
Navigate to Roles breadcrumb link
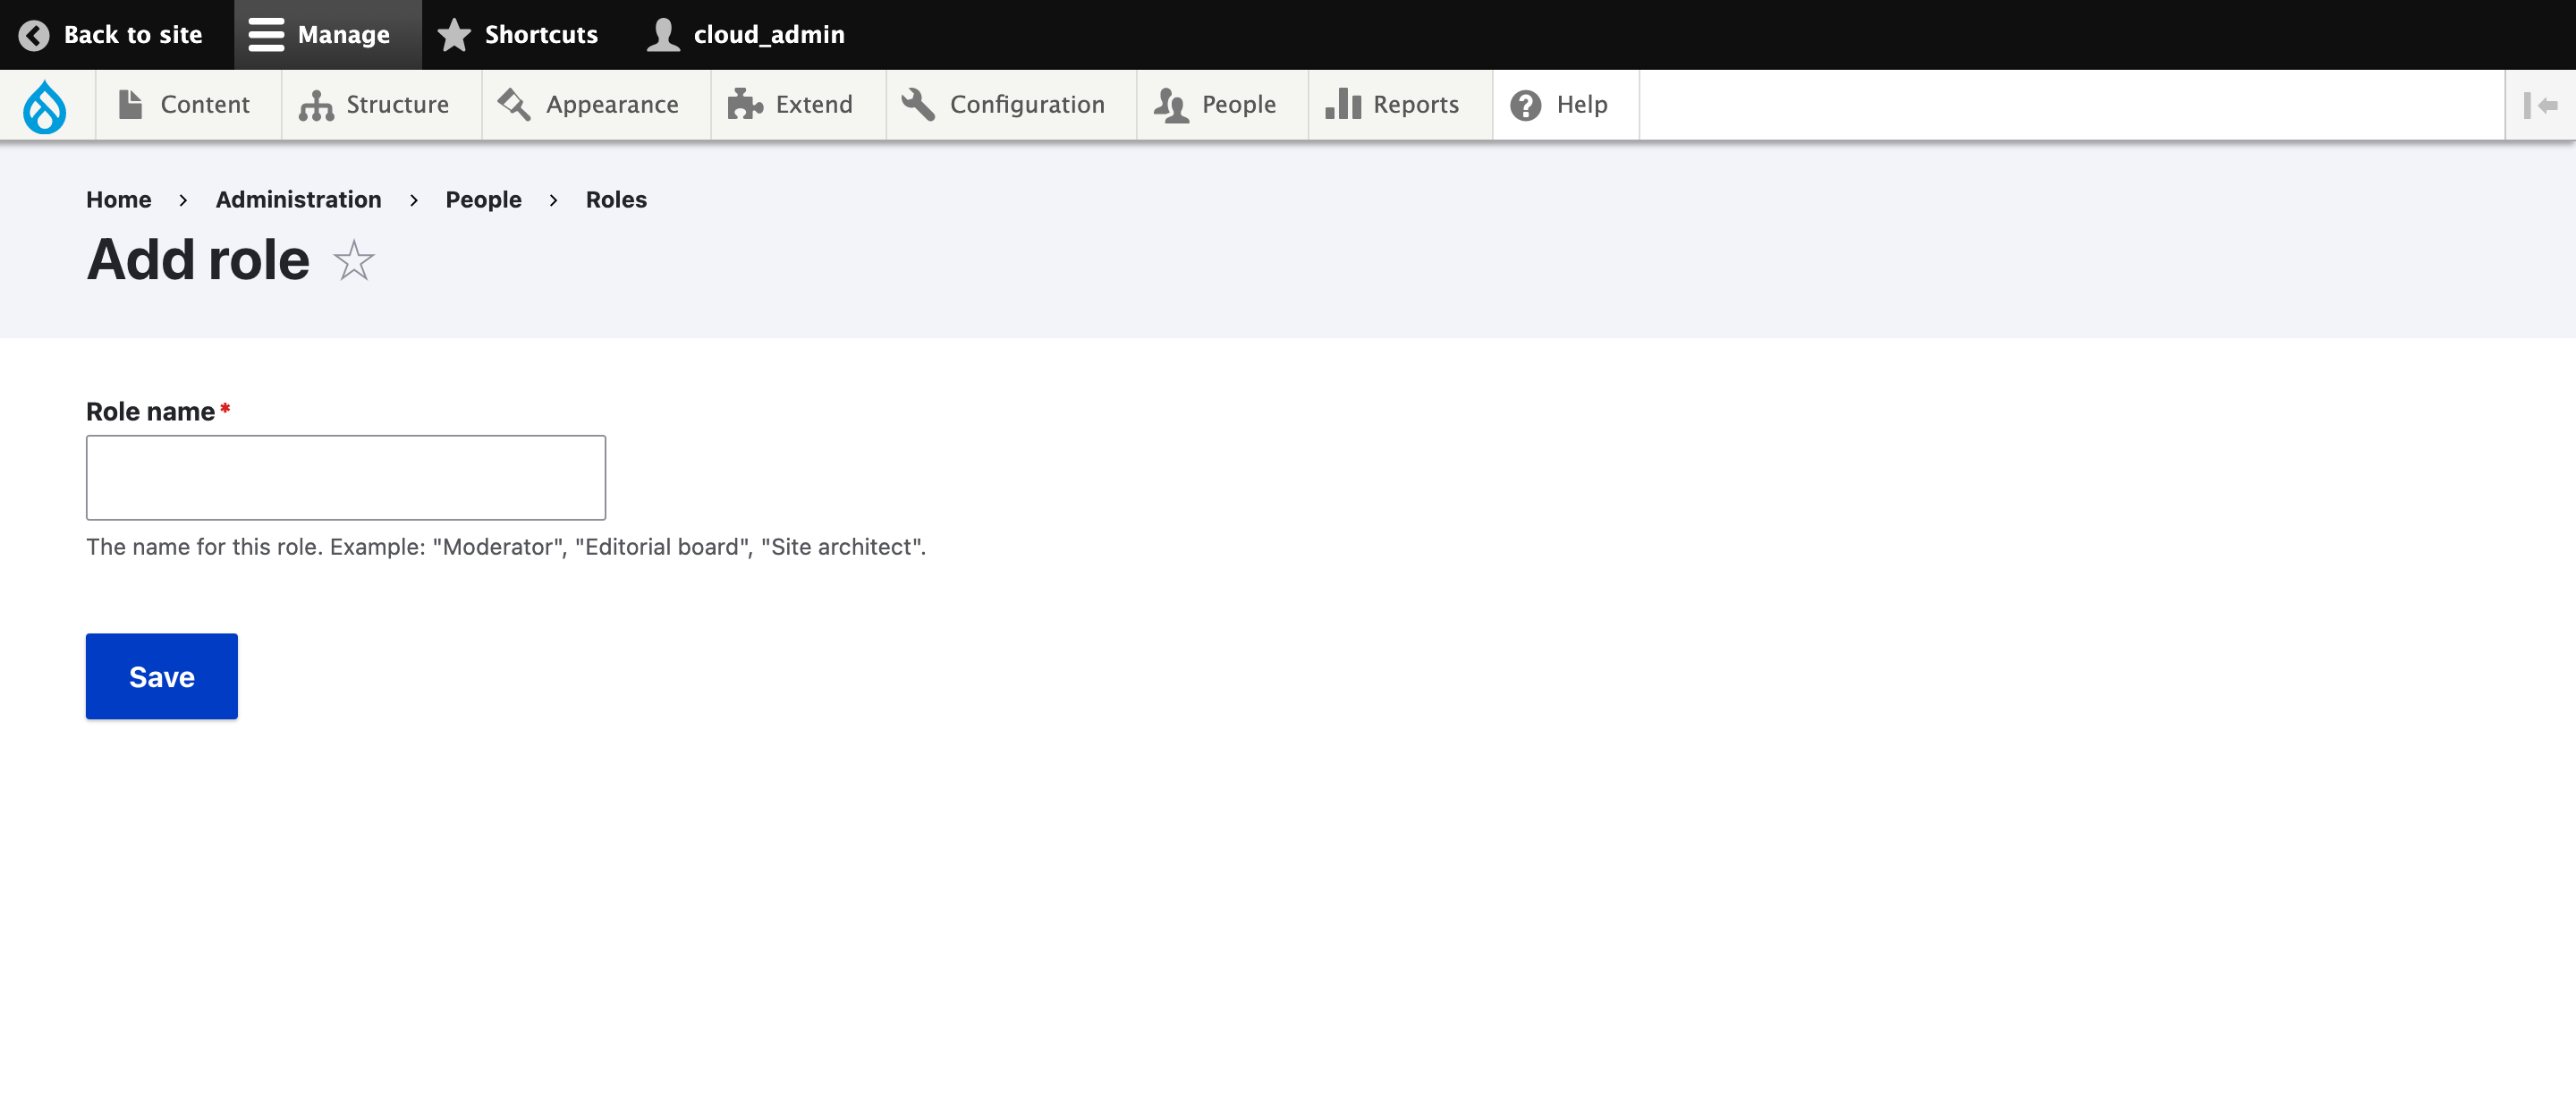pyautogui.click(x=615, y=200)
